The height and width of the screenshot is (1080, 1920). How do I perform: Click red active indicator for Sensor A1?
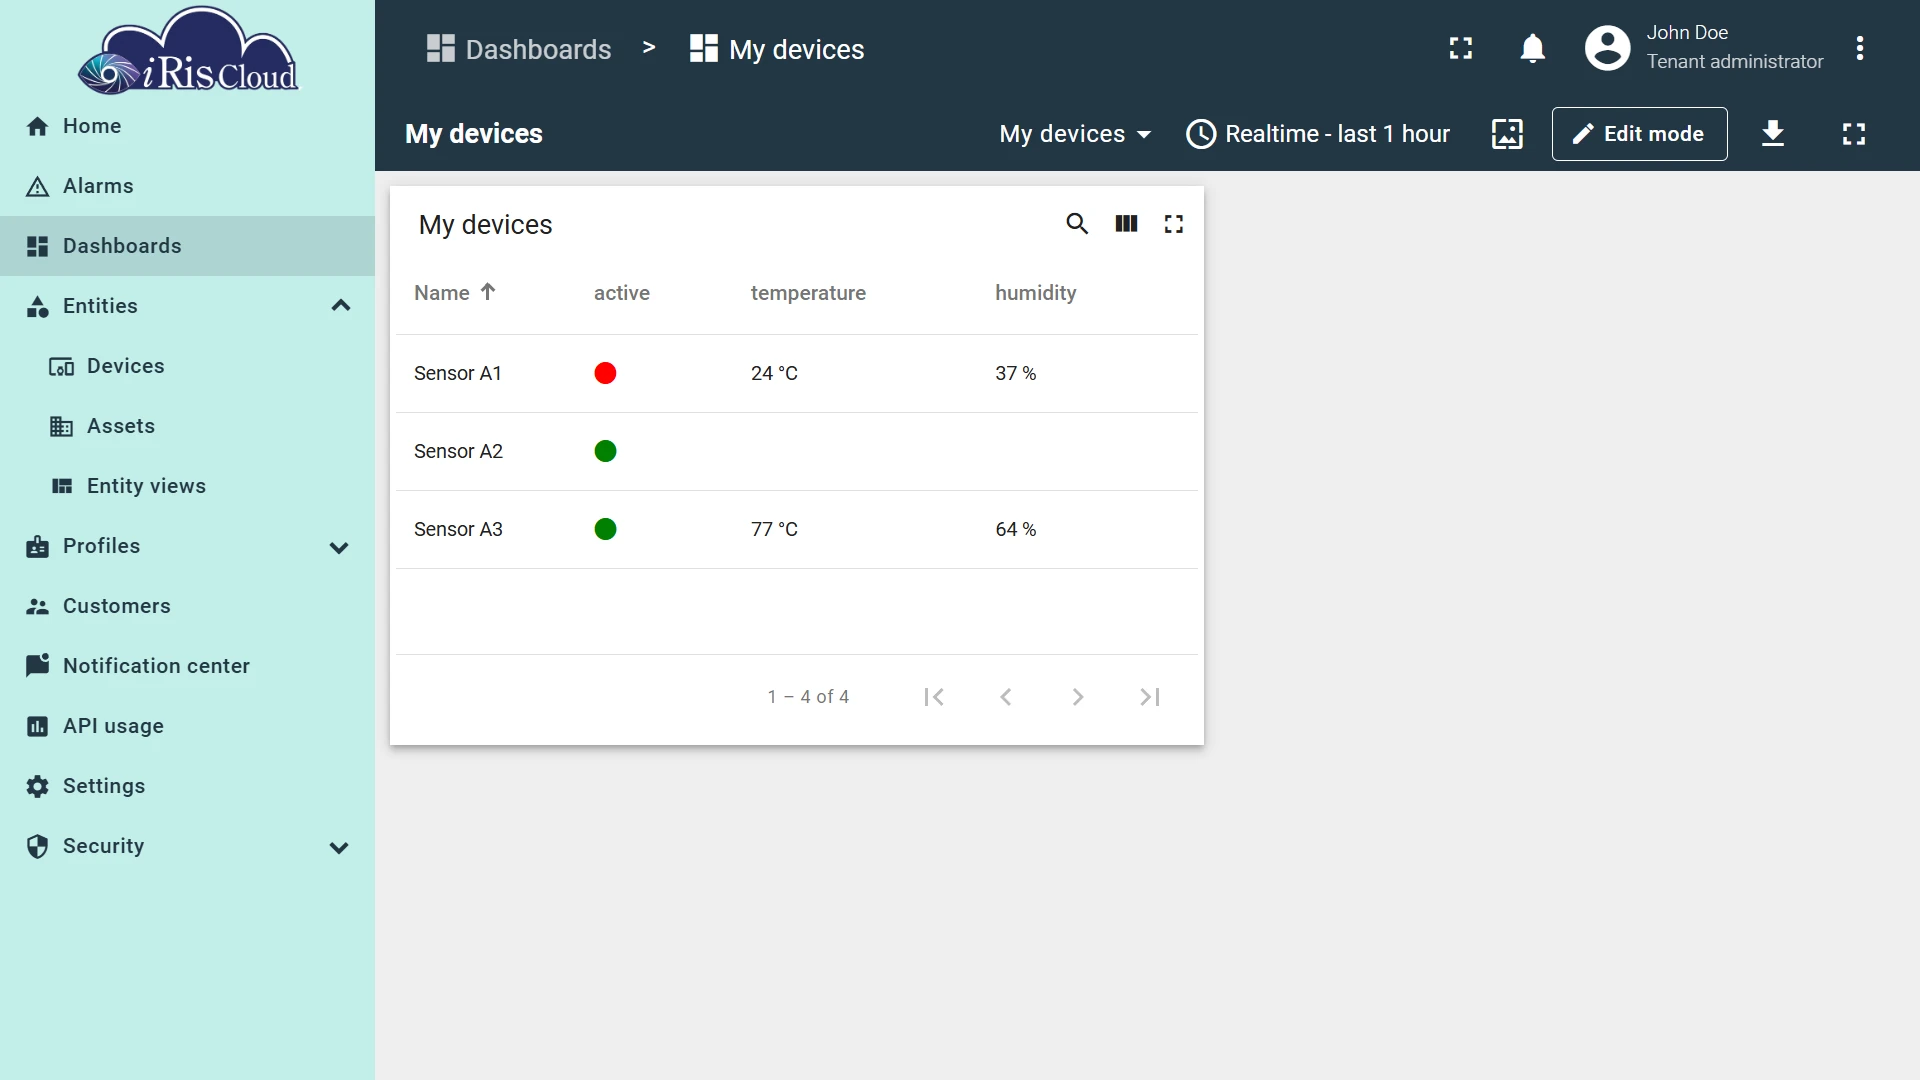605,373
